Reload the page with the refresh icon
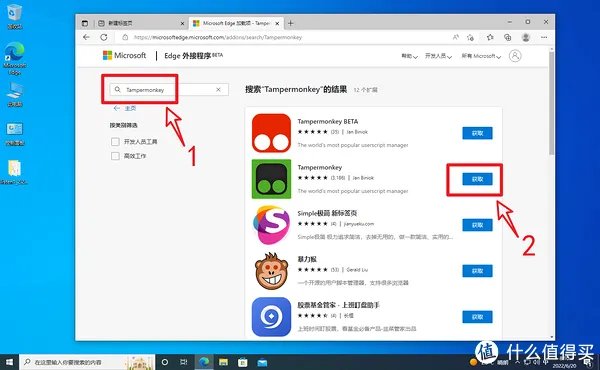Screen dimensions: 600x370 tap(104, 37)
